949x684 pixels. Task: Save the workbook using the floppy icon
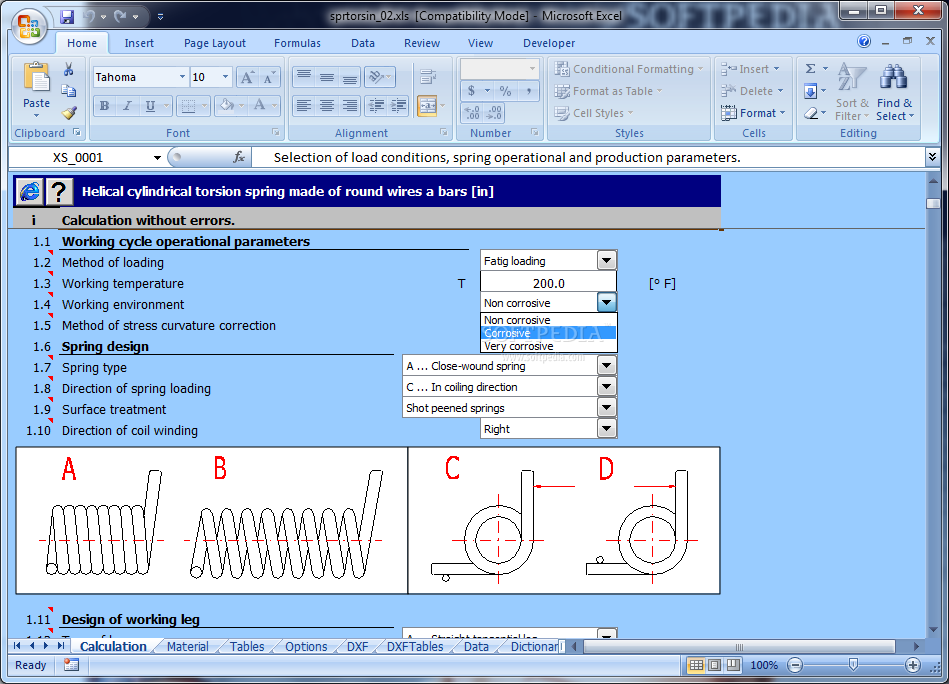(67, 16)
